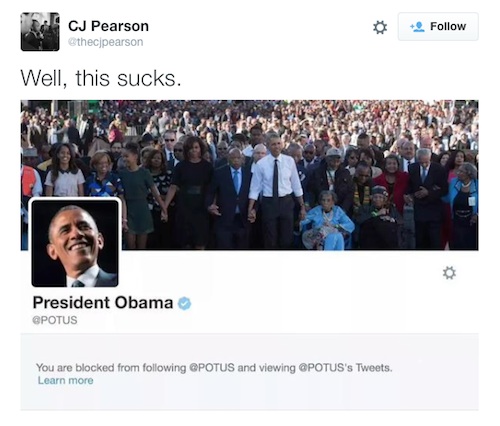
Task: Click the blocked from following notice text
Action: (214, 368)
